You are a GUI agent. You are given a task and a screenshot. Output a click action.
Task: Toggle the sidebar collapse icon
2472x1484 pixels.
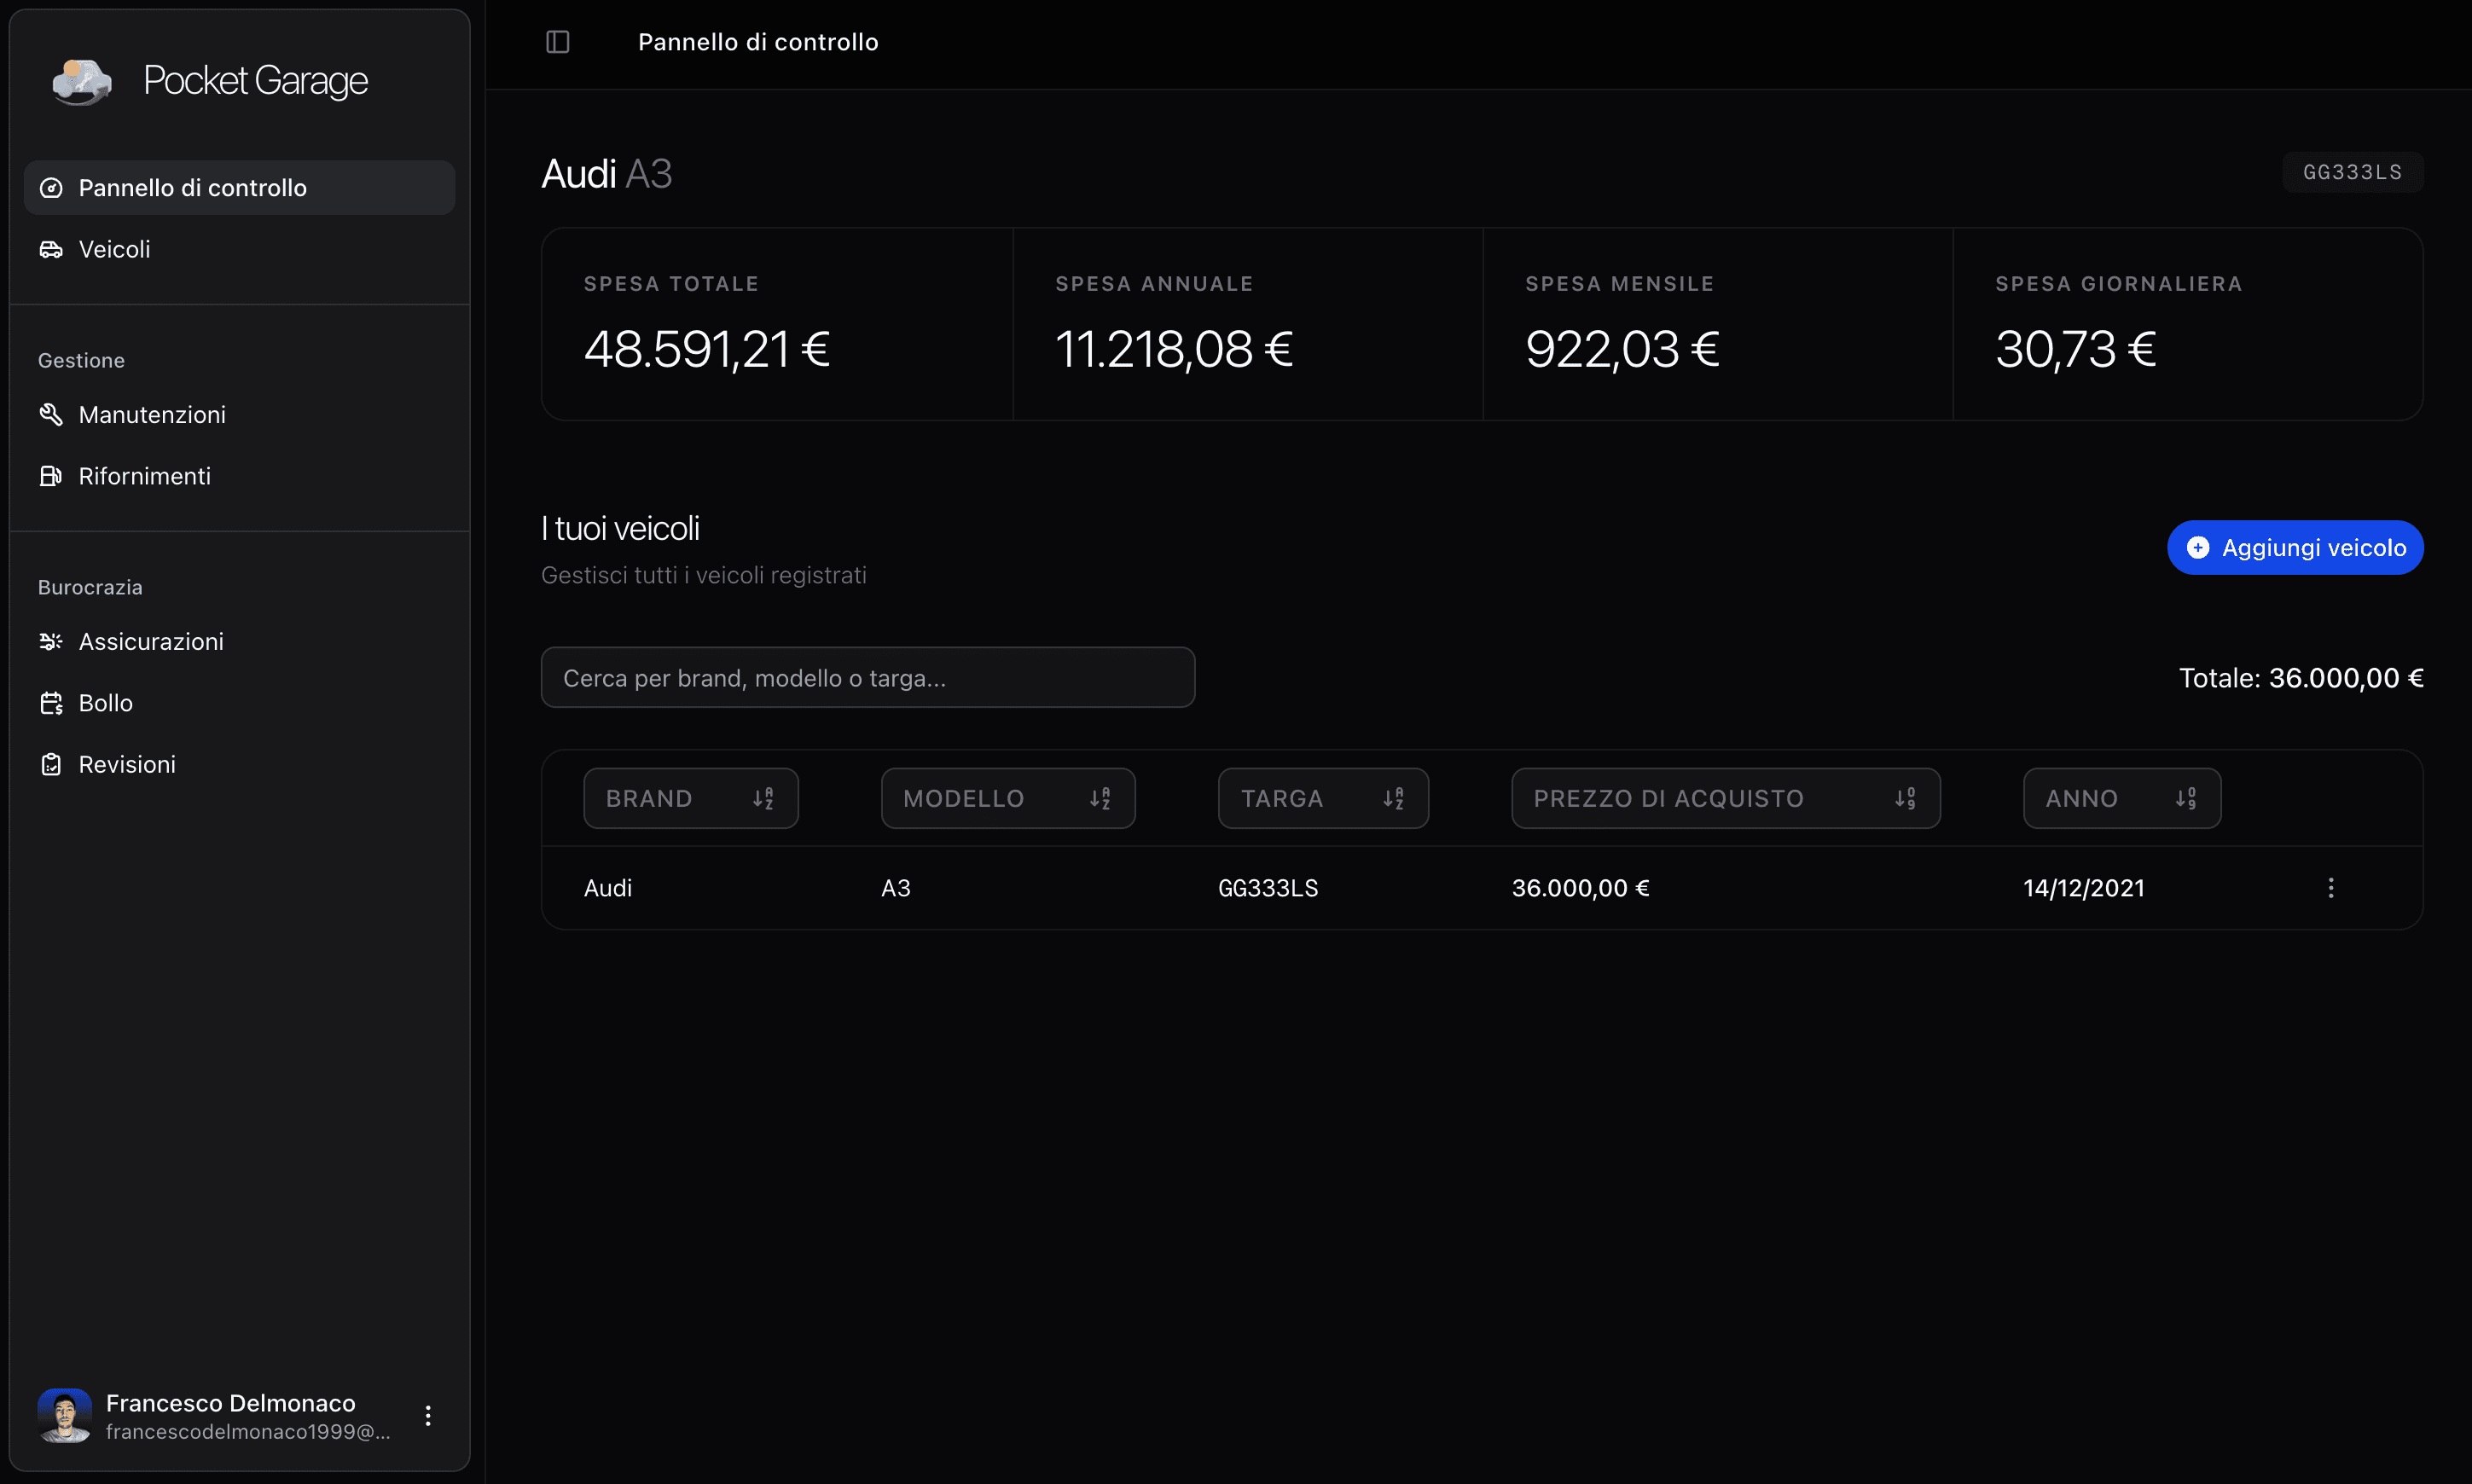point(557,42)
